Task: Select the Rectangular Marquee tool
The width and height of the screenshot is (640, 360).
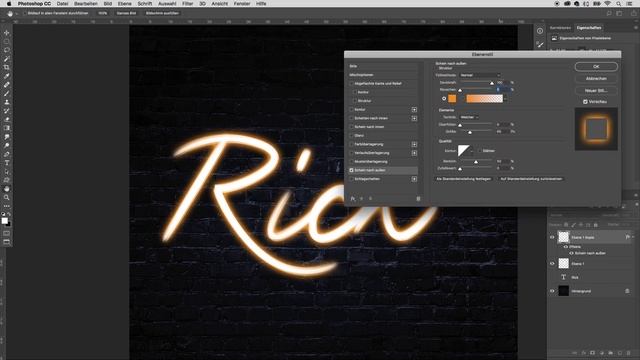Action: click(x=7, y=41)
